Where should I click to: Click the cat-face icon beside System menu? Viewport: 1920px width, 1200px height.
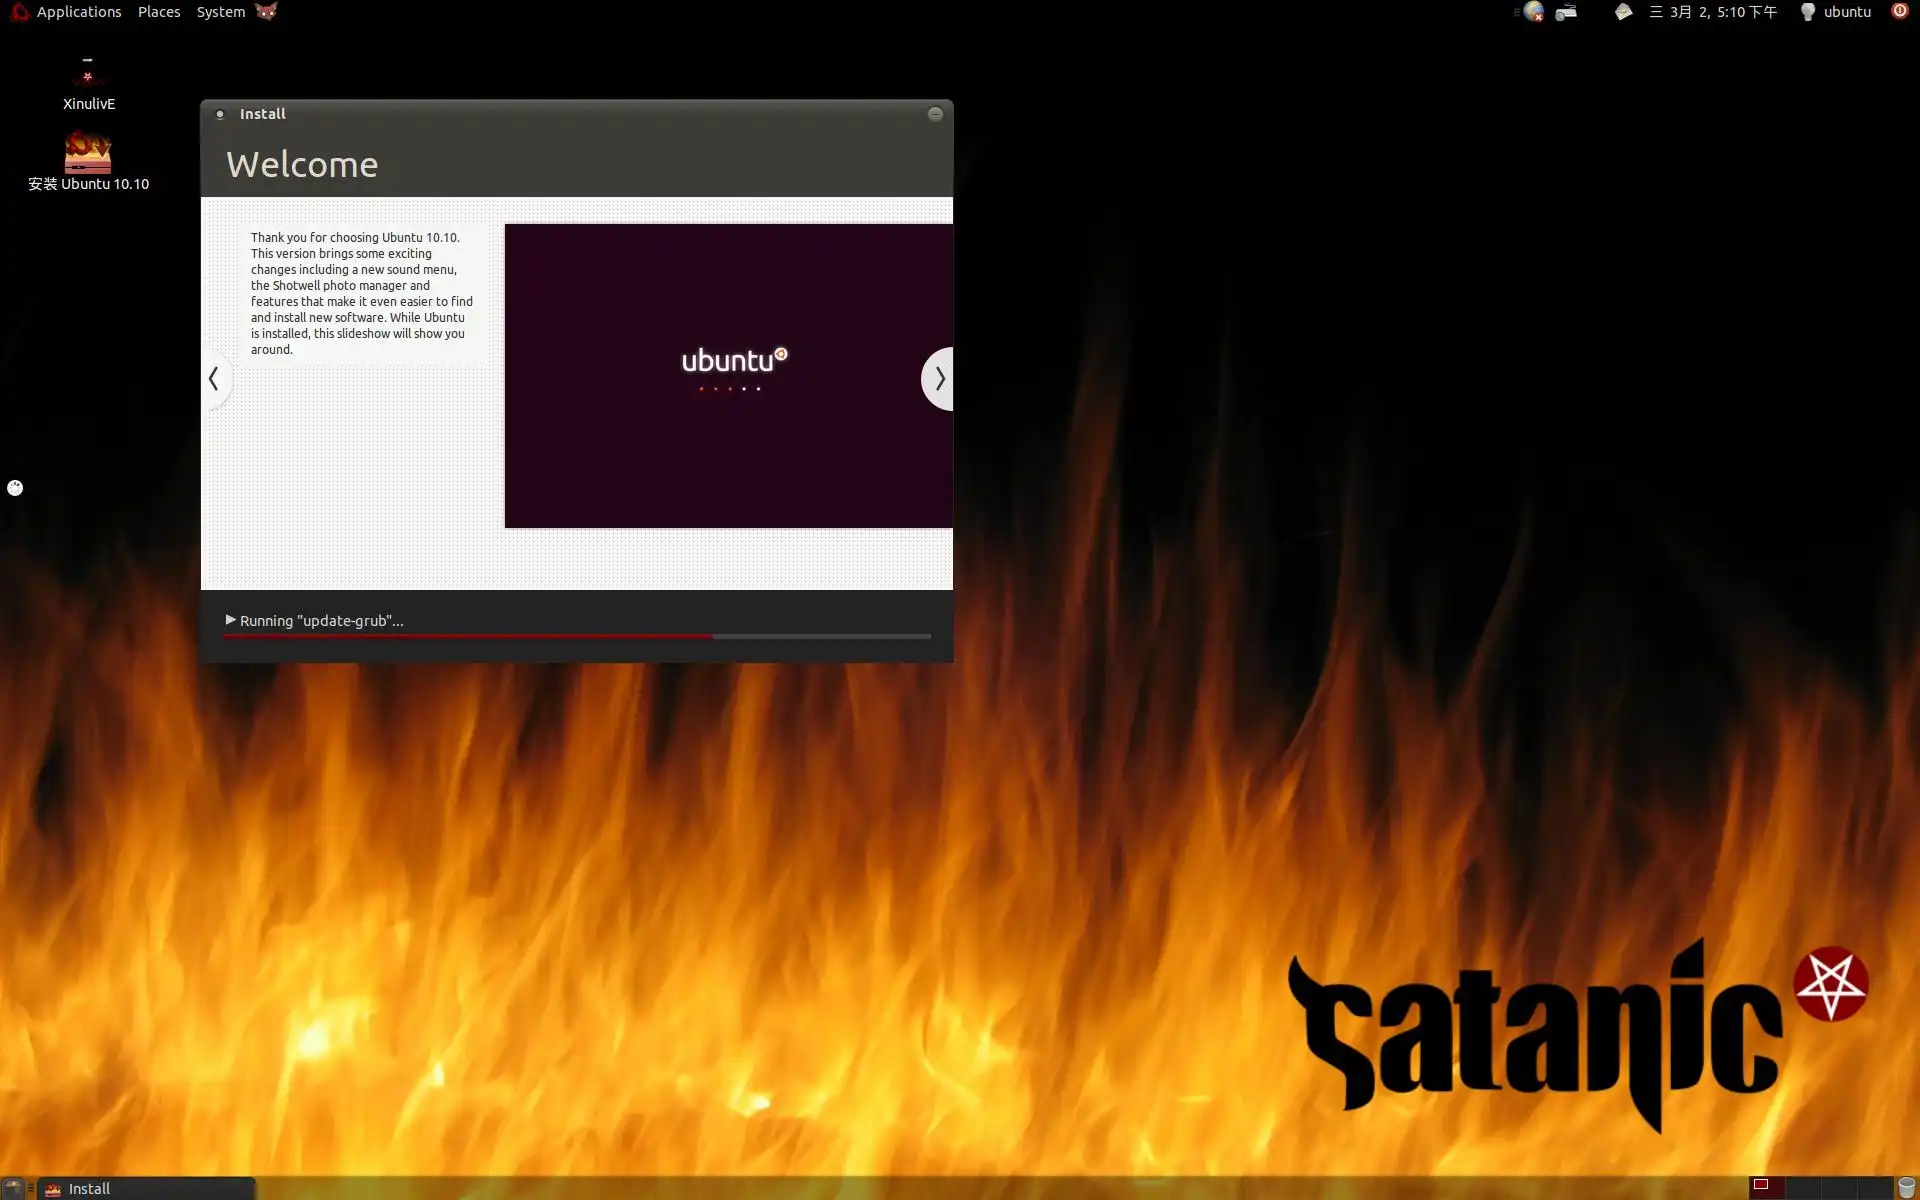tap(266, 12)
